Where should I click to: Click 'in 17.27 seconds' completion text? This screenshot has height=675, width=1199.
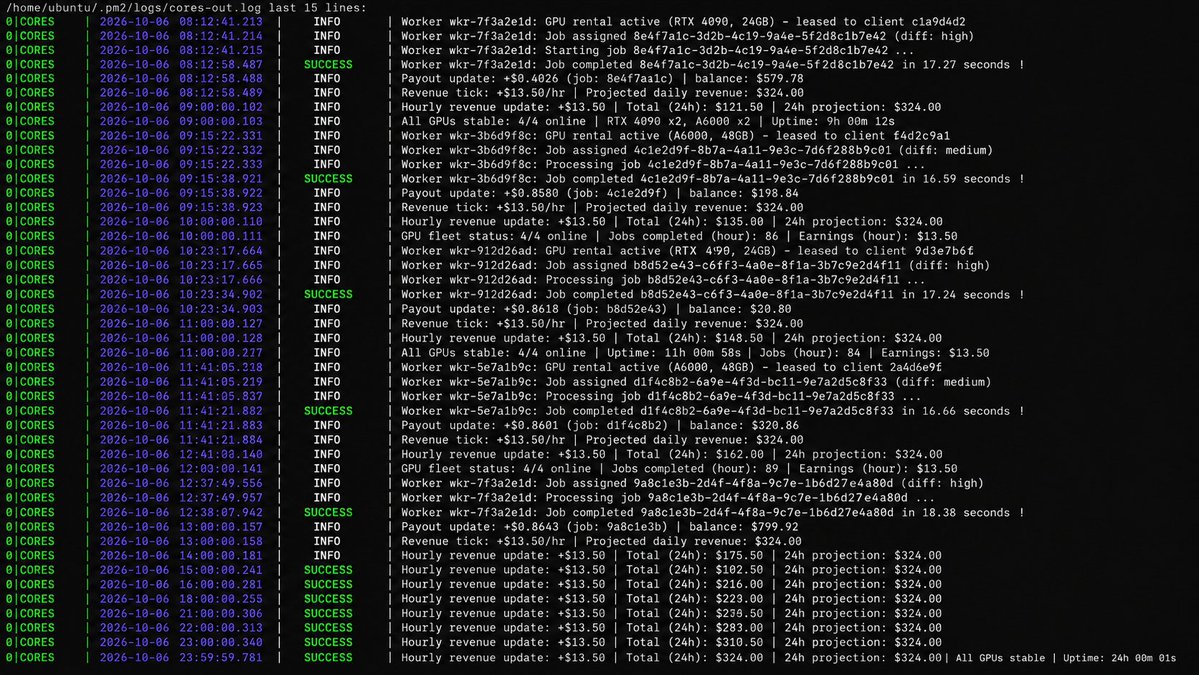click(x=955, y=65)
